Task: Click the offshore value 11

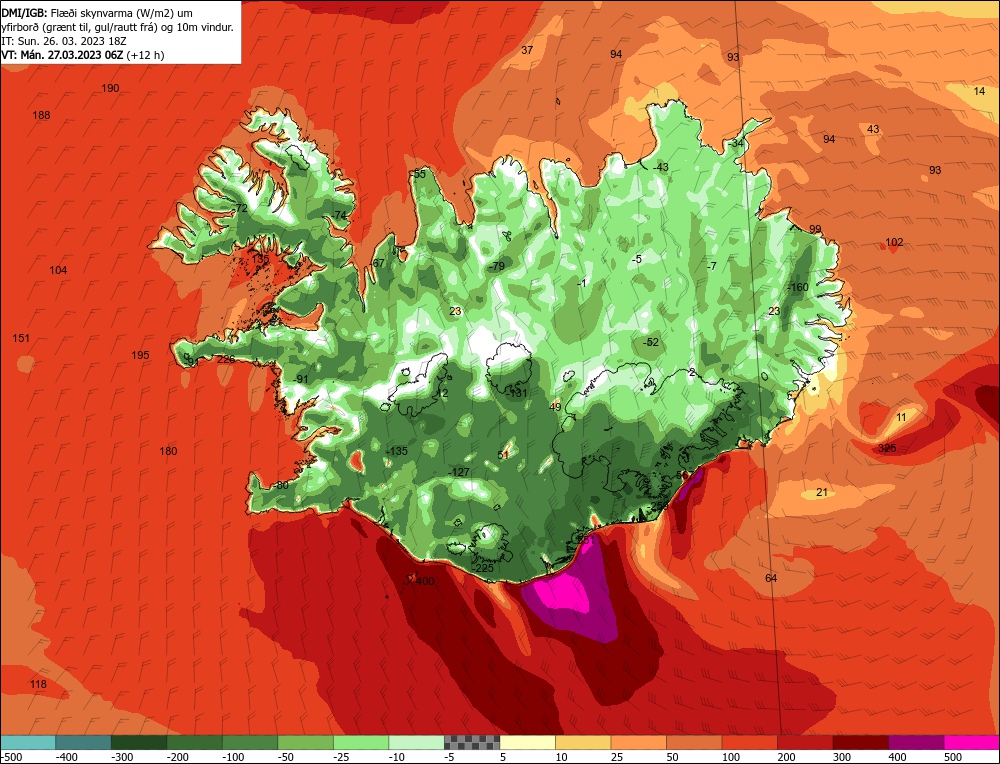Action: pyautogui.click(x=901, y=417)
